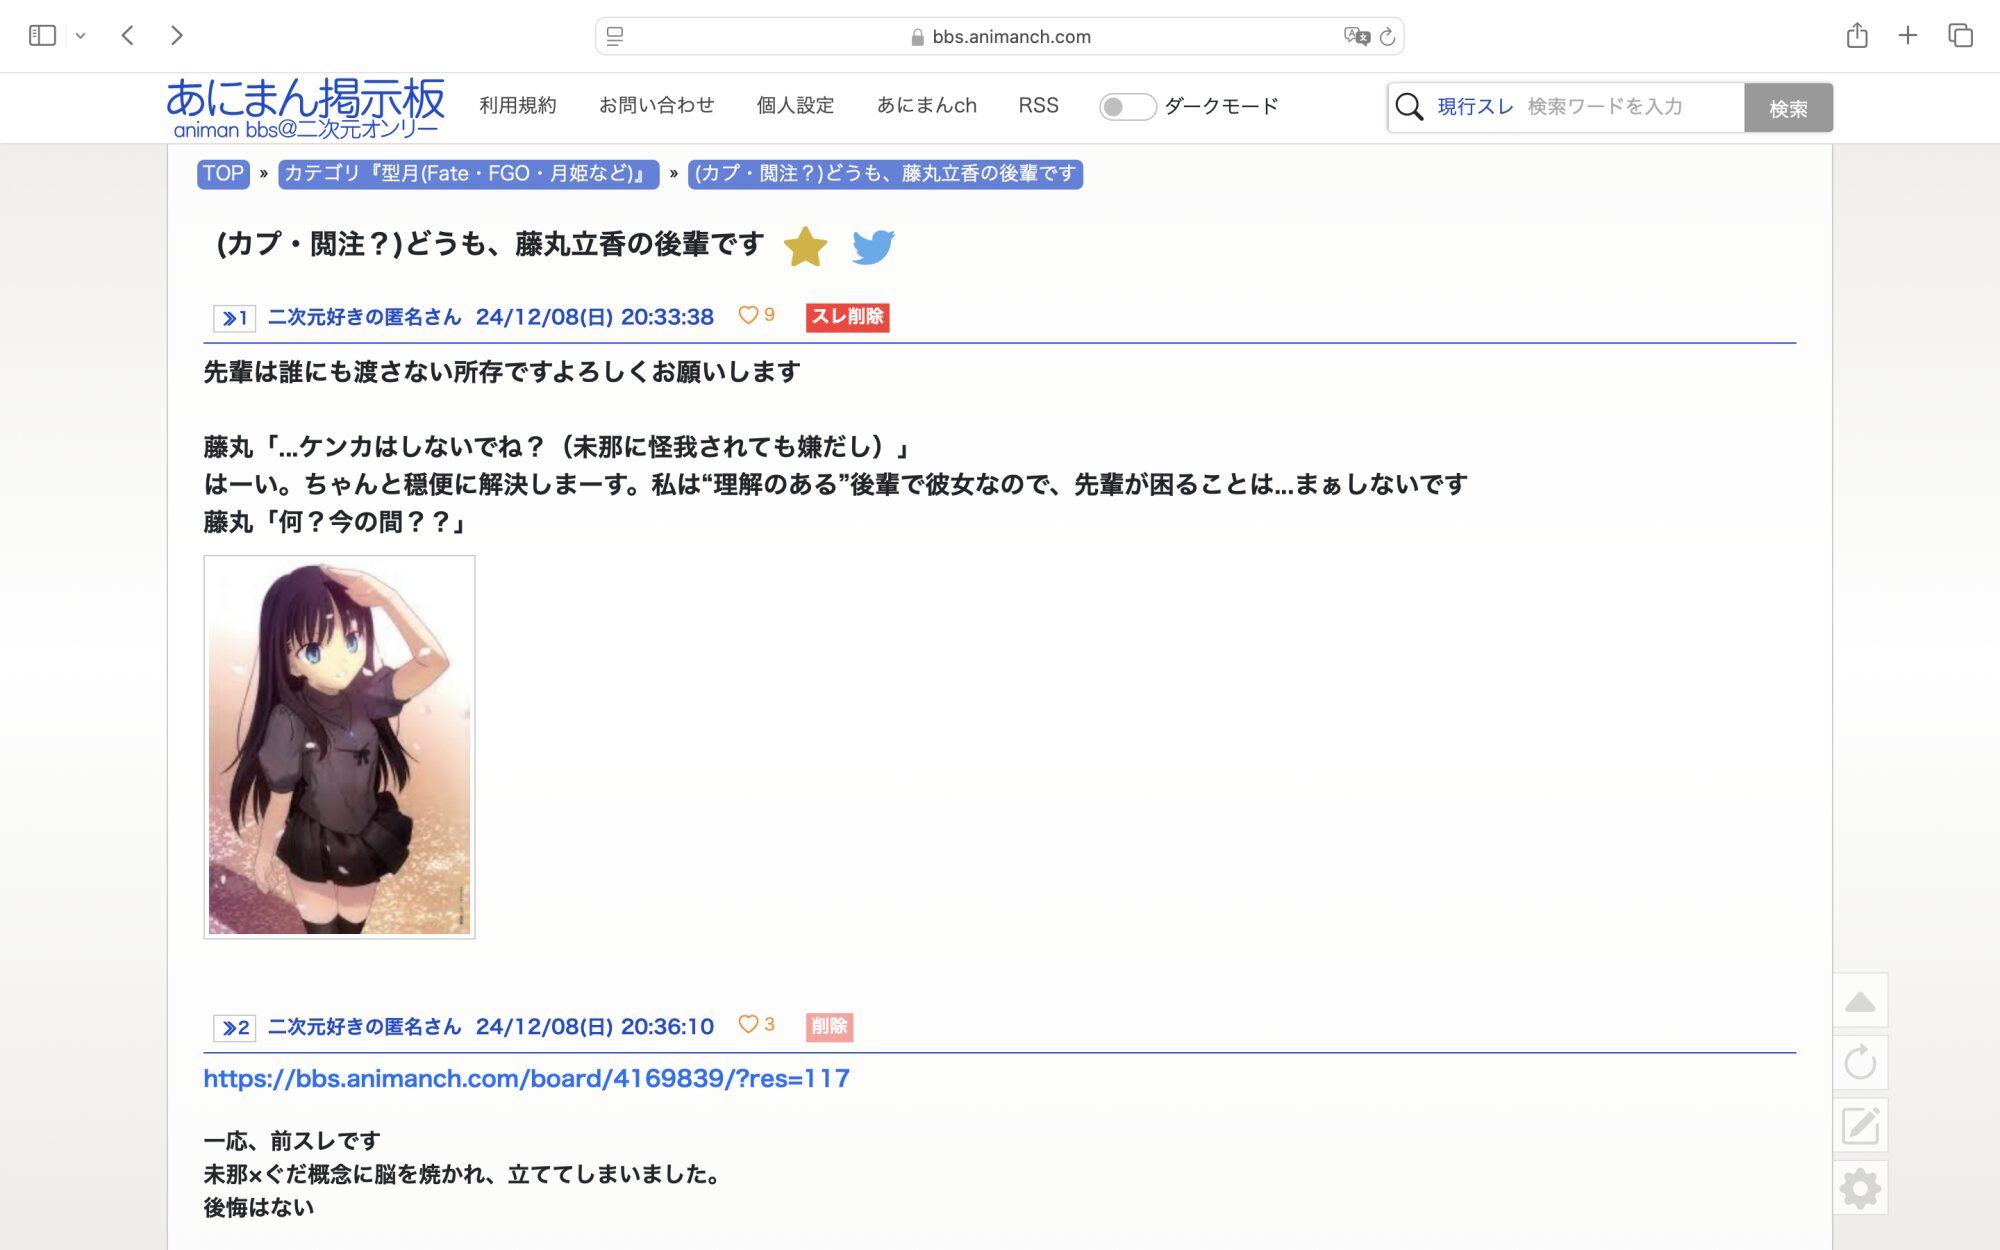Open カテゴリ 型月(Fate・FGO・月姫など) breadcrumb
The height and width of the screenshot is (1250, 2000).
[x=468, y=174]
